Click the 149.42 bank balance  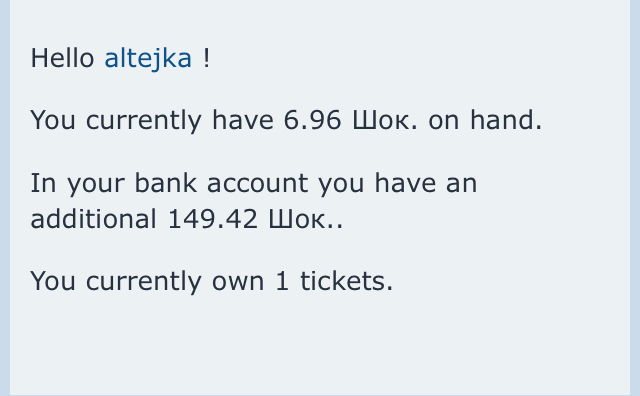coord(212,219)
